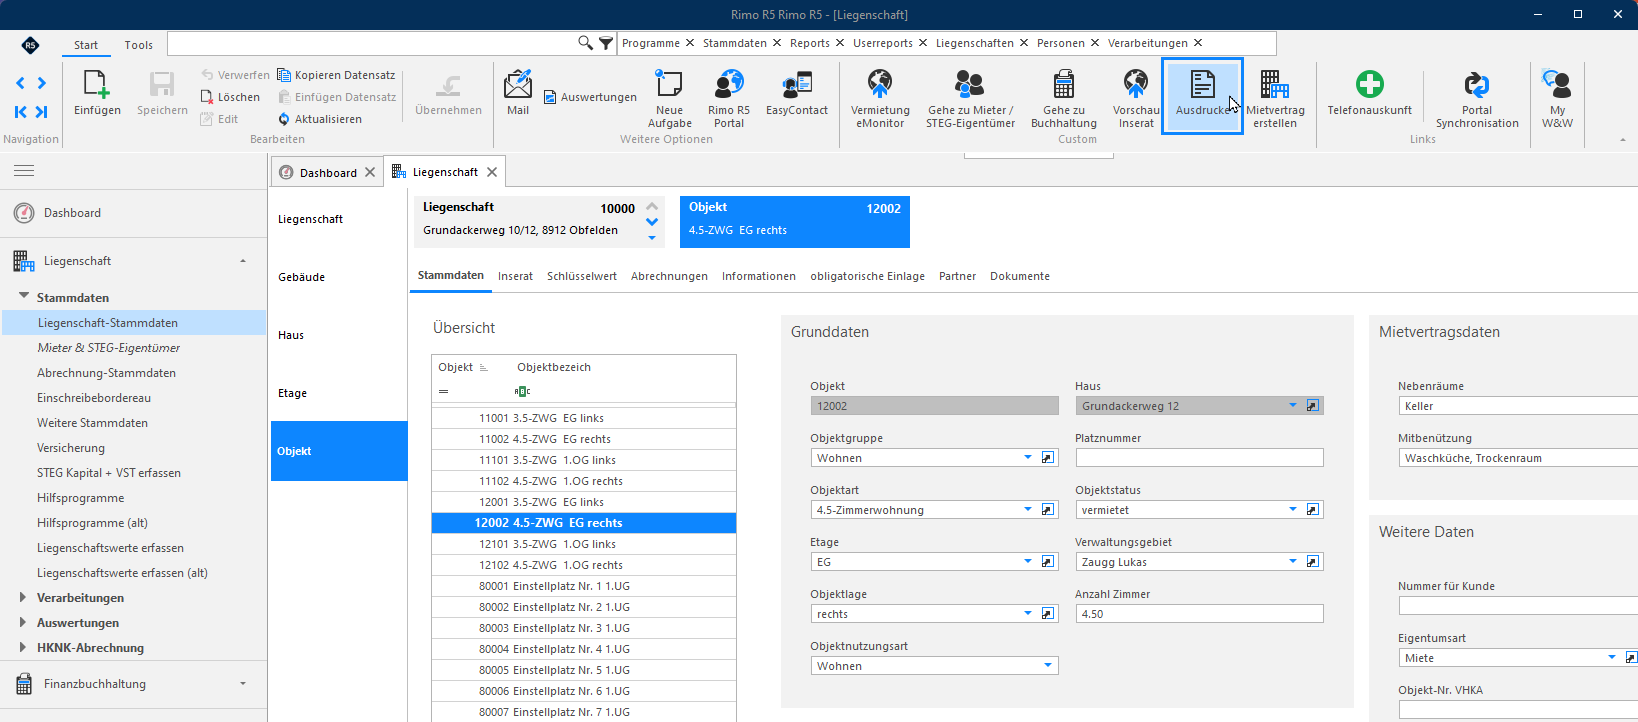Open the Tools ribbon tab
The image size is (1638, 722).
point(138,45)
